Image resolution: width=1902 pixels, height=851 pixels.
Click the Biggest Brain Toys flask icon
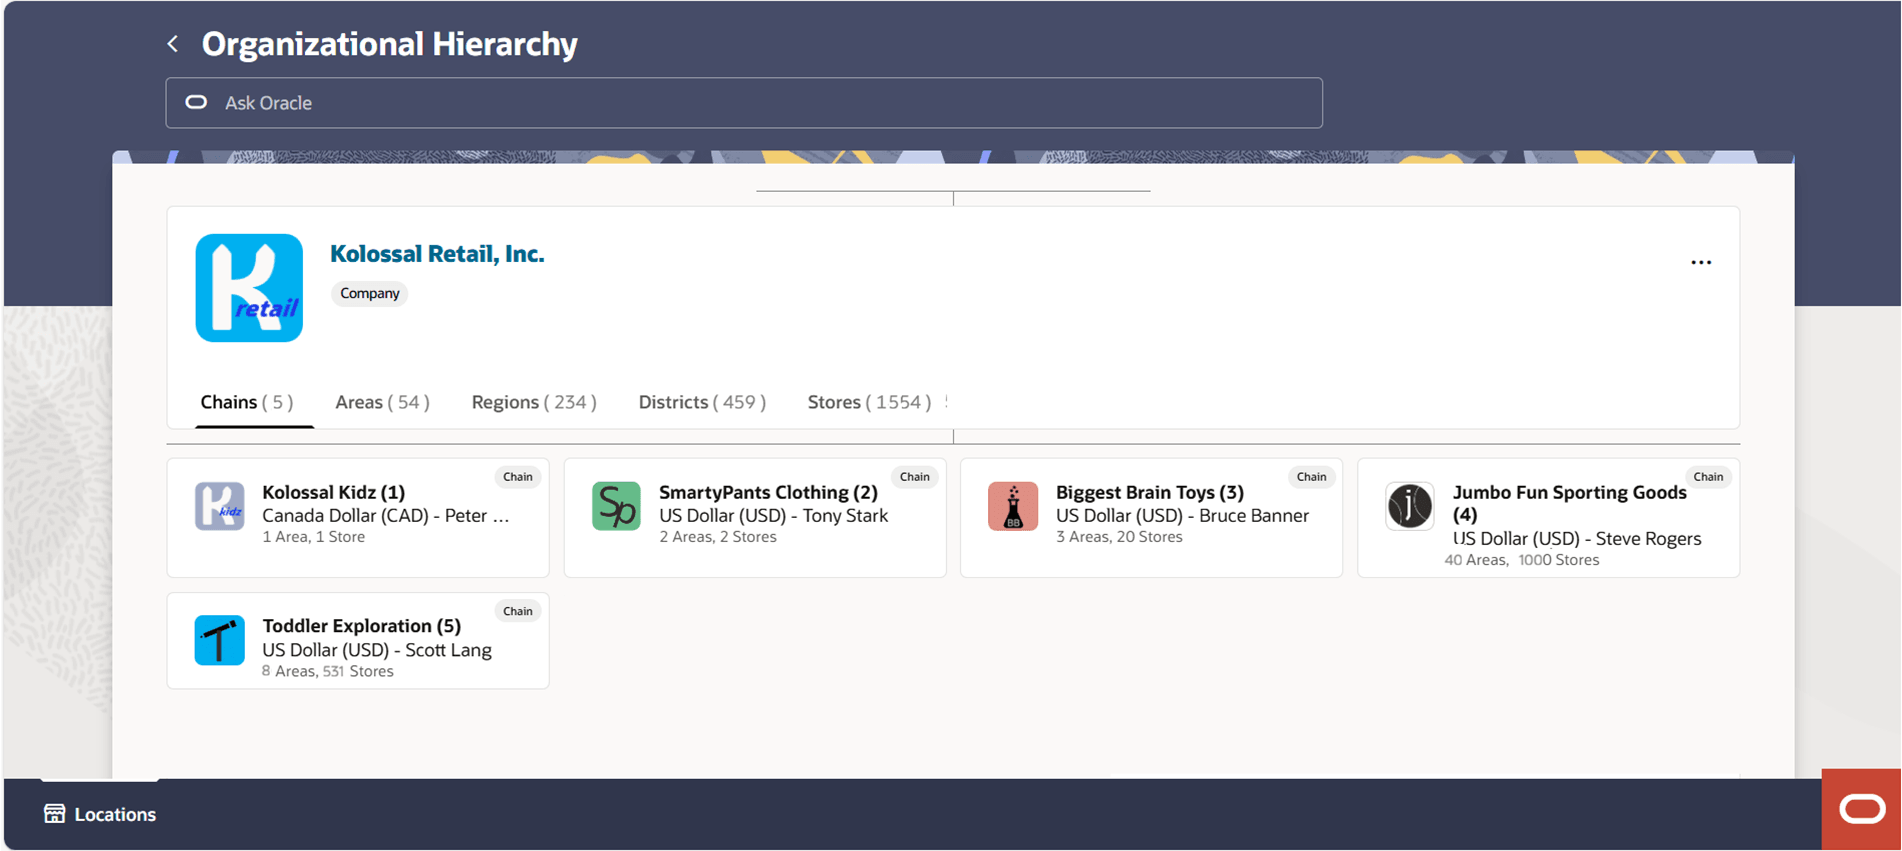1013,506
